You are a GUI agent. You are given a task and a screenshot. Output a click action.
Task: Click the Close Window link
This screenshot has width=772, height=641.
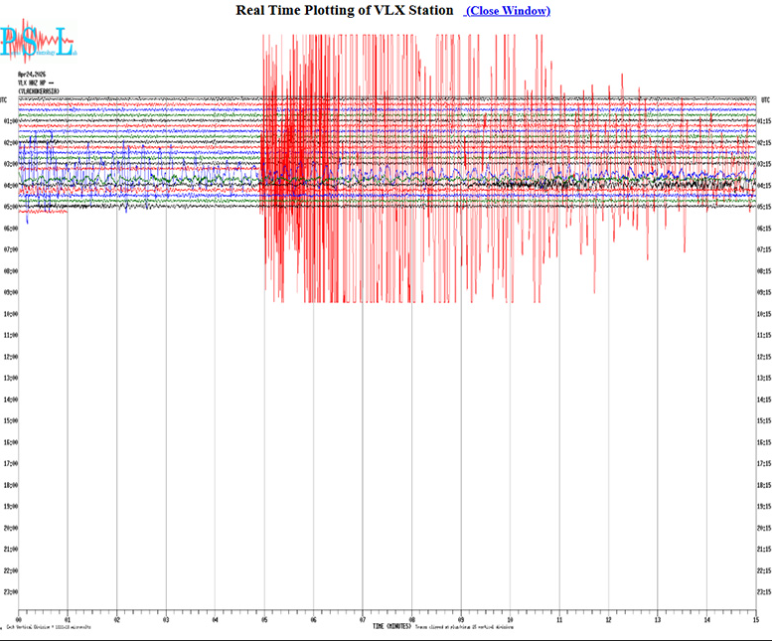click(x=507, y=11)
